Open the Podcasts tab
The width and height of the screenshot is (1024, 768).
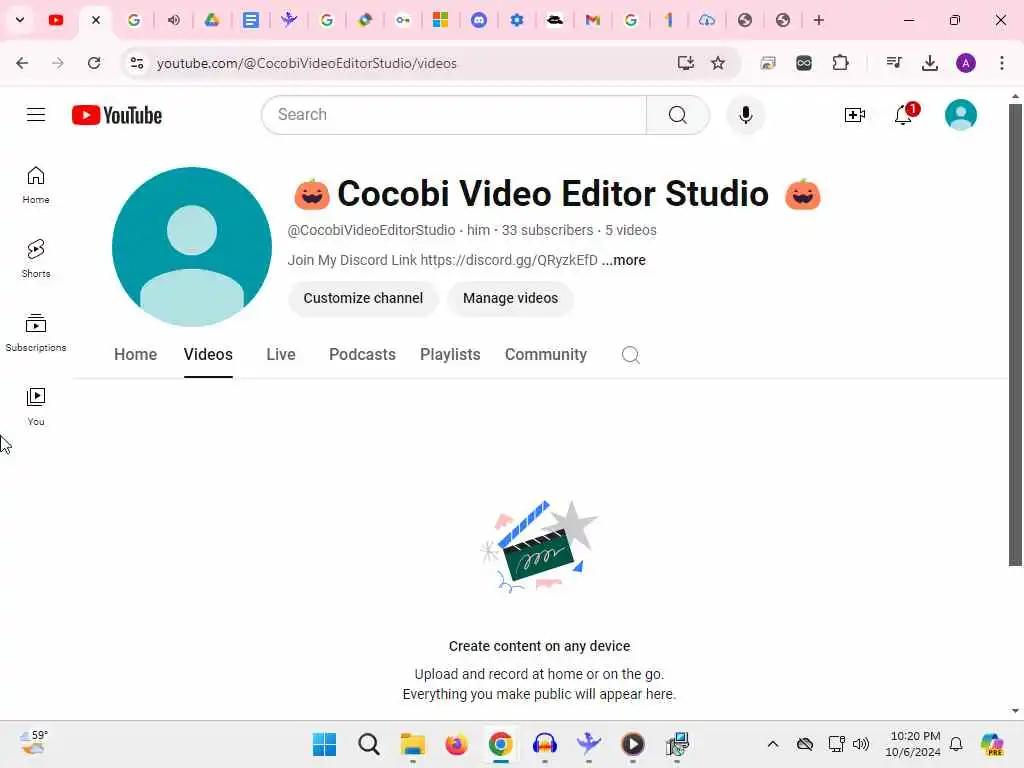(x=362, y=355)
